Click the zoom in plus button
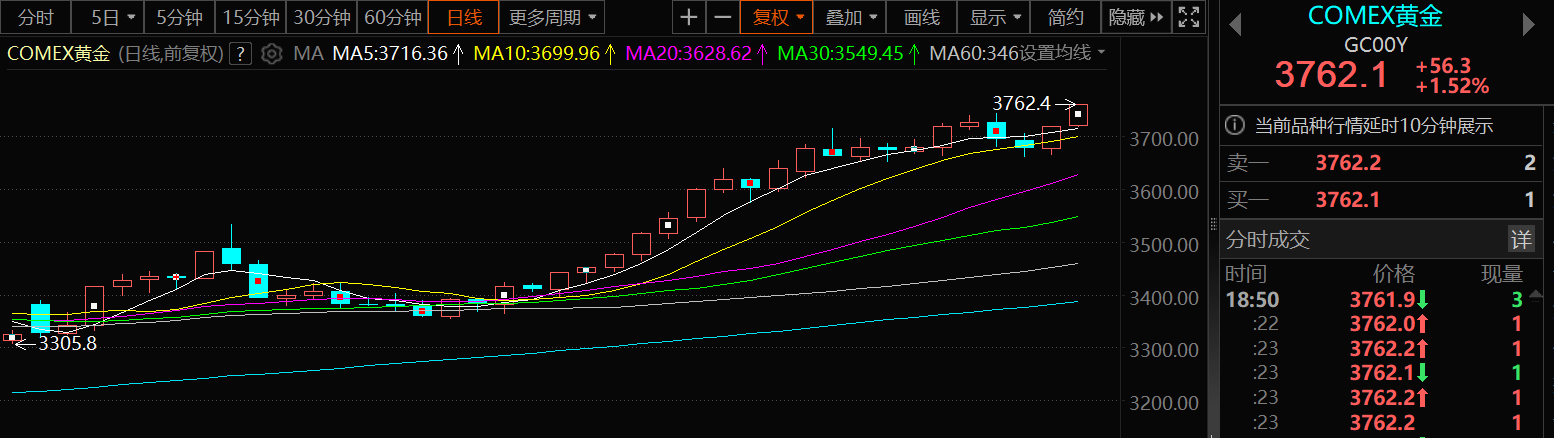The height and width of the screenshot is (438, 1554). 689,18
